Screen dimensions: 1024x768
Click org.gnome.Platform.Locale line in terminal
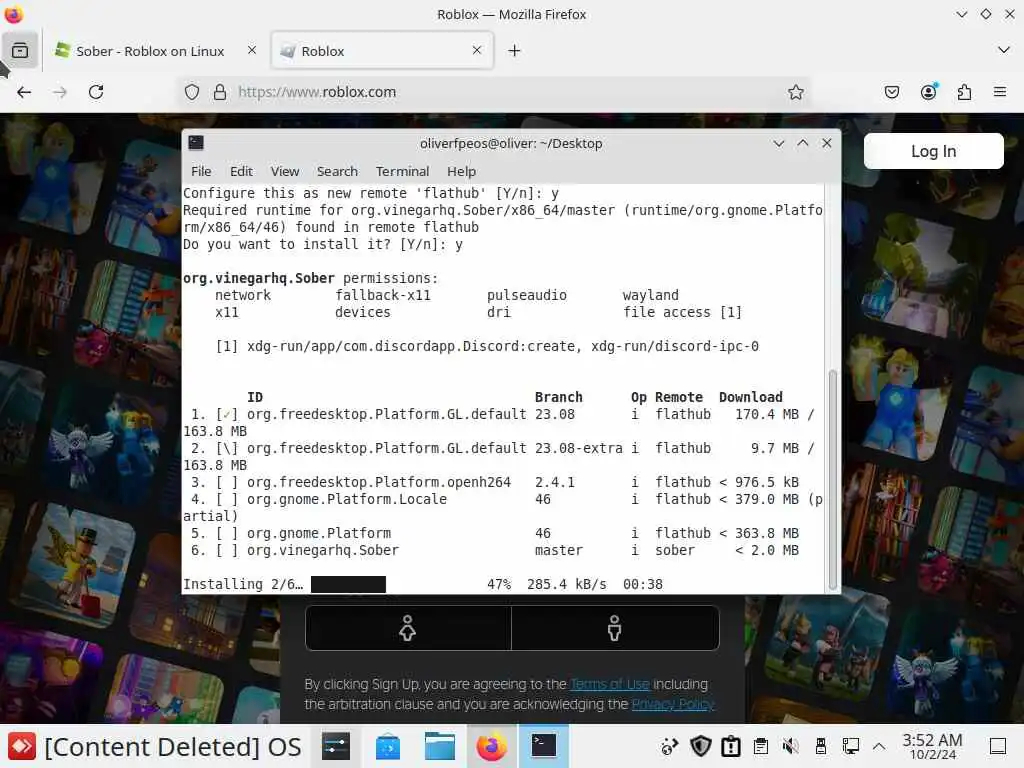pyautogui.click(x=503, y=499)
